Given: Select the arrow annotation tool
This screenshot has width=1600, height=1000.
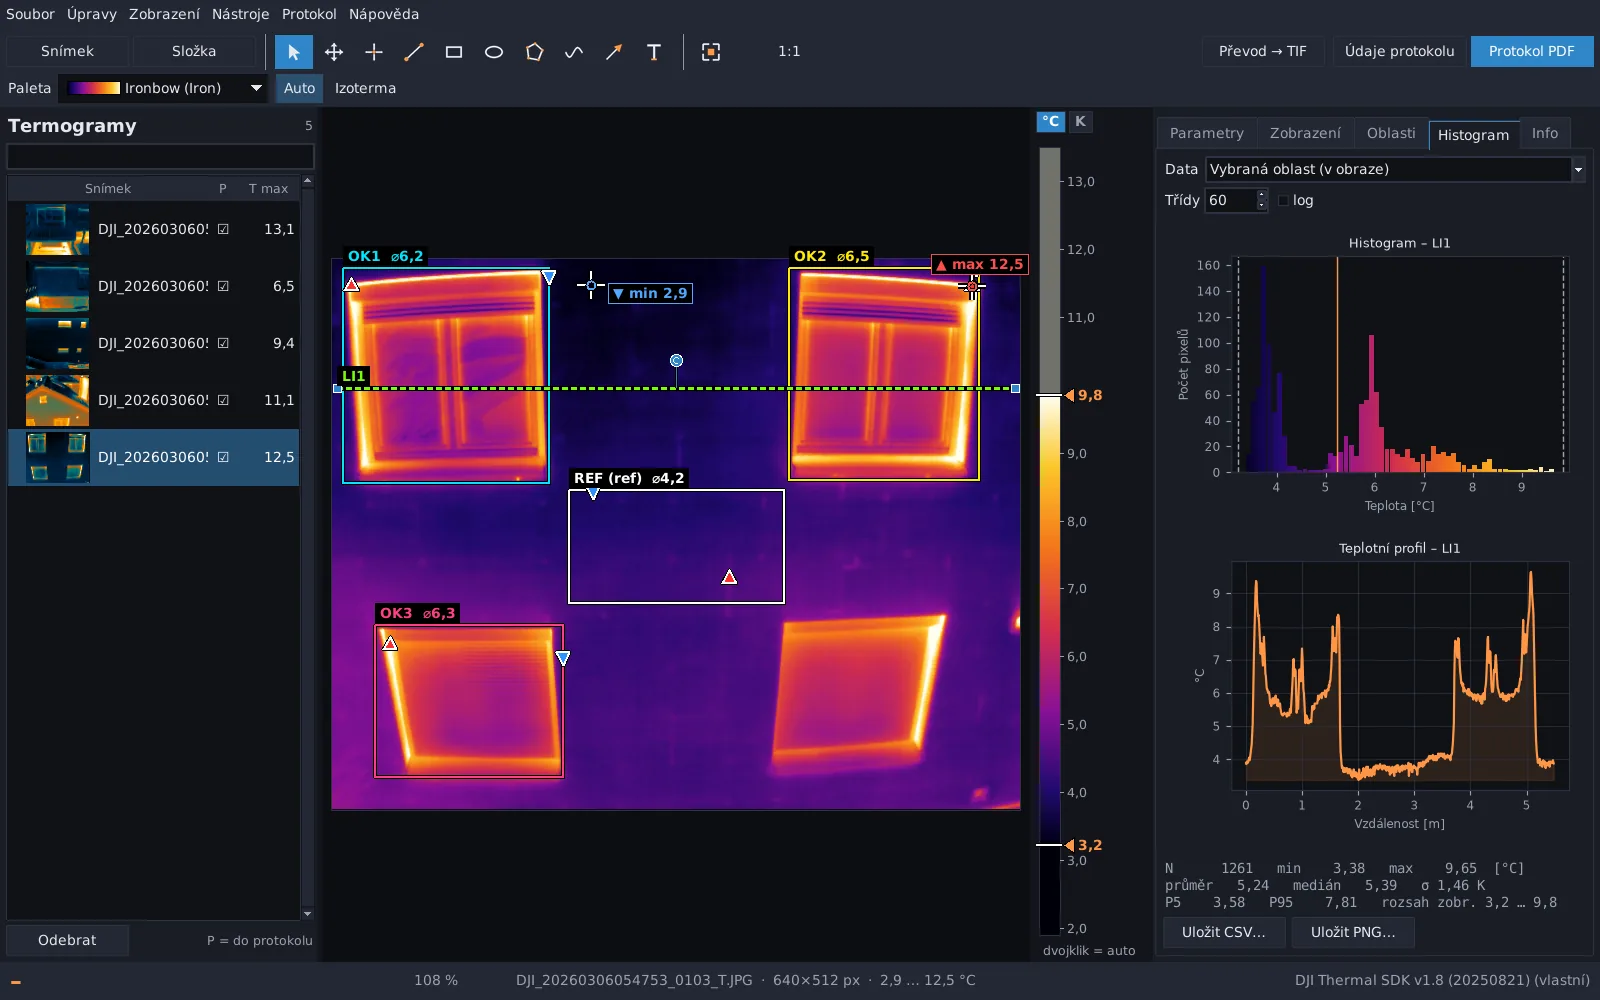Looking at the screenshot, I should coord(614,52).
